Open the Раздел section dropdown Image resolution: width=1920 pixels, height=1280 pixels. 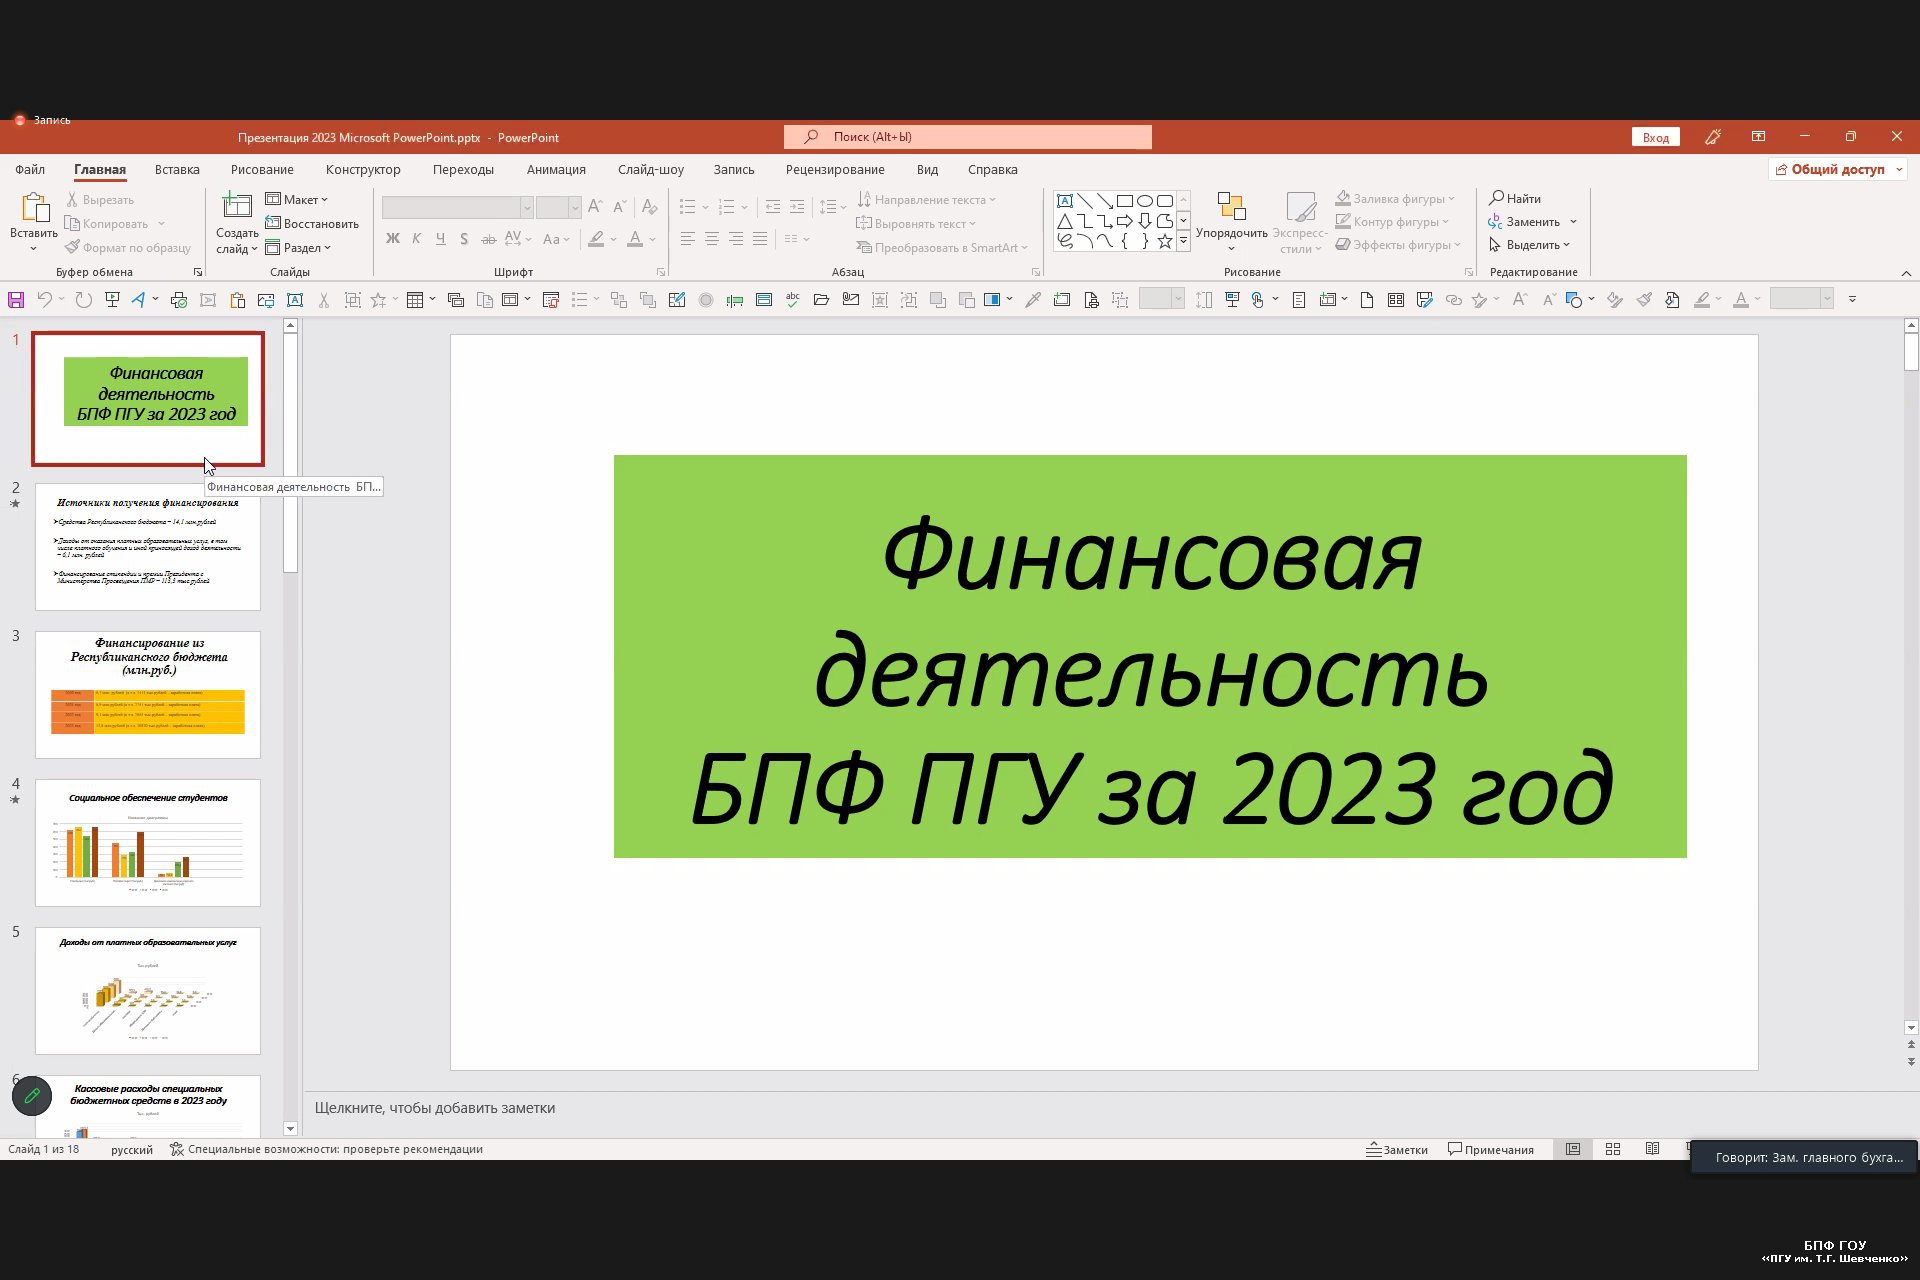[x=298, y=247]
